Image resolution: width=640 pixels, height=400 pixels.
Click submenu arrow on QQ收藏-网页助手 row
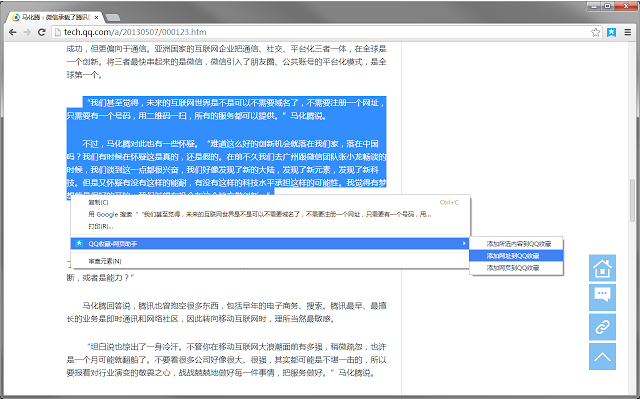464,244
